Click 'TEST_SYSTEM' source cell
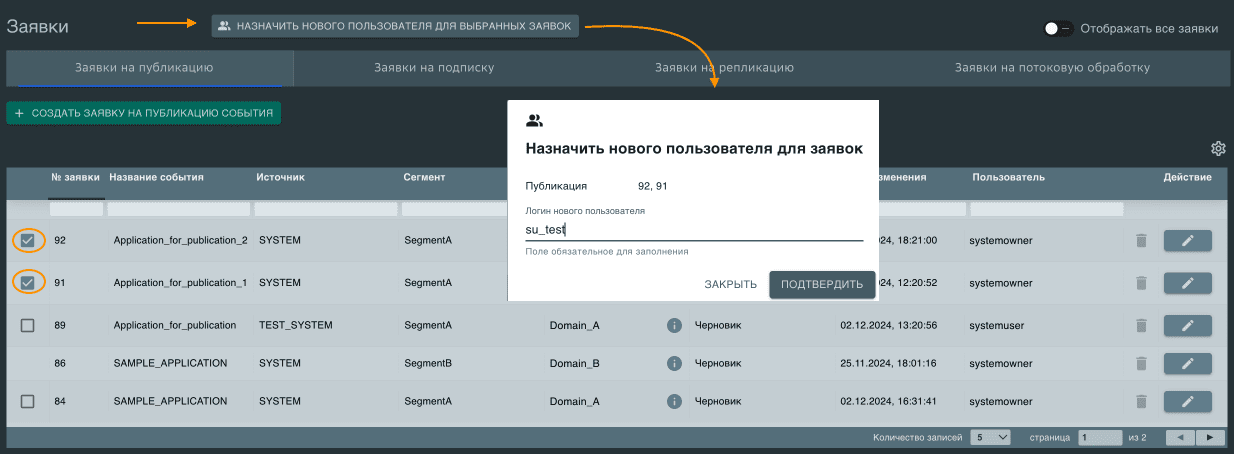The image size is (1234, 454). (295, 325)
